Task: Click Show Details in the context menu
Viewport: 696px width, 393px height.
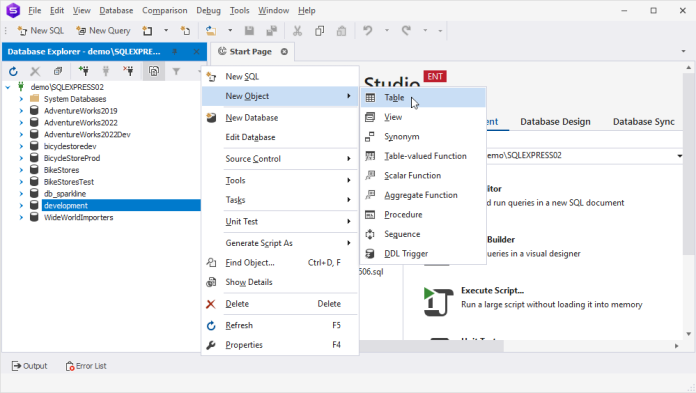Action: click(280, 282)
